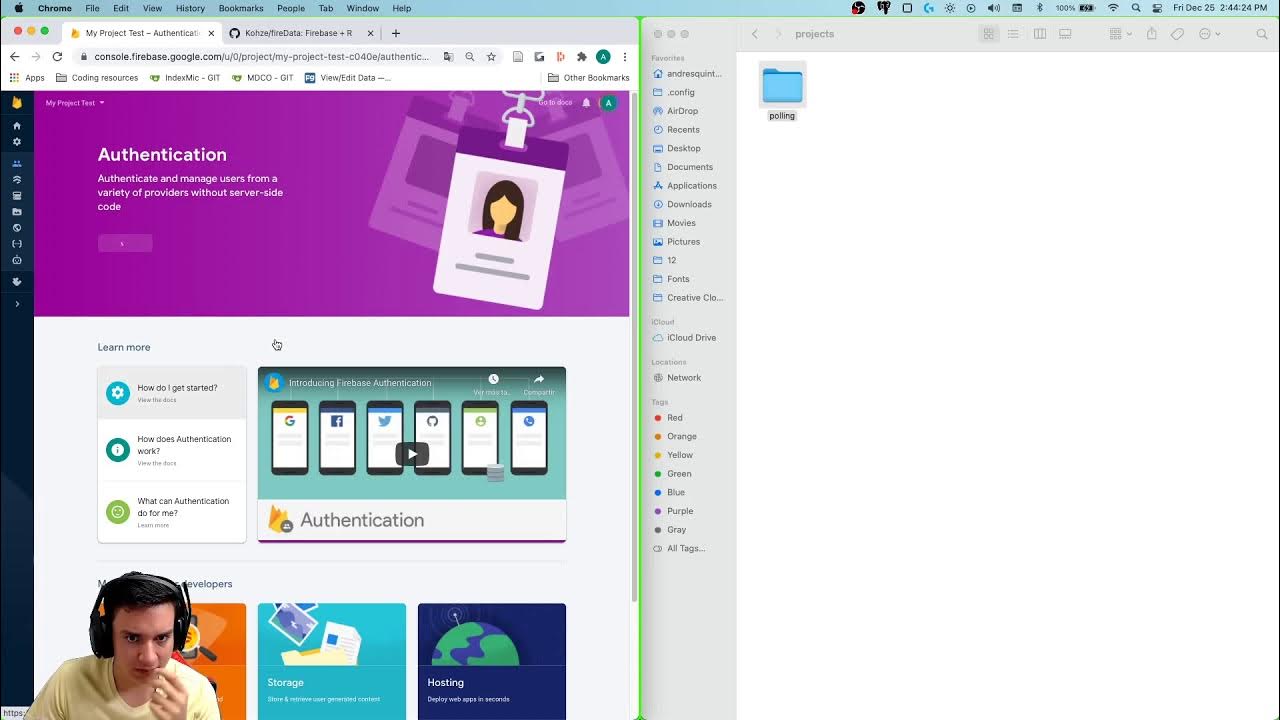The image size is (1280, 720).
Task: Reload the Chrome page
Action: click(x=57, y=57)
